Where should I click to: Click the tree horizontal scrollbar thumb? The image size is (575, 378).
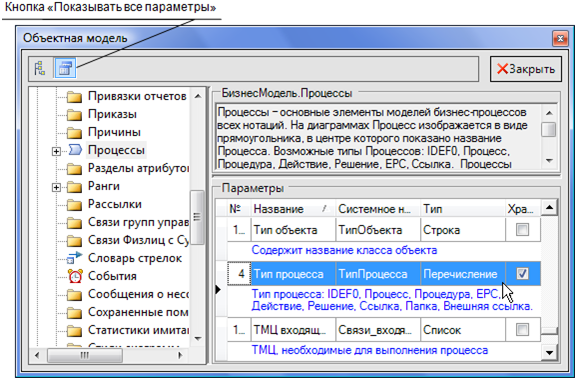85,355
